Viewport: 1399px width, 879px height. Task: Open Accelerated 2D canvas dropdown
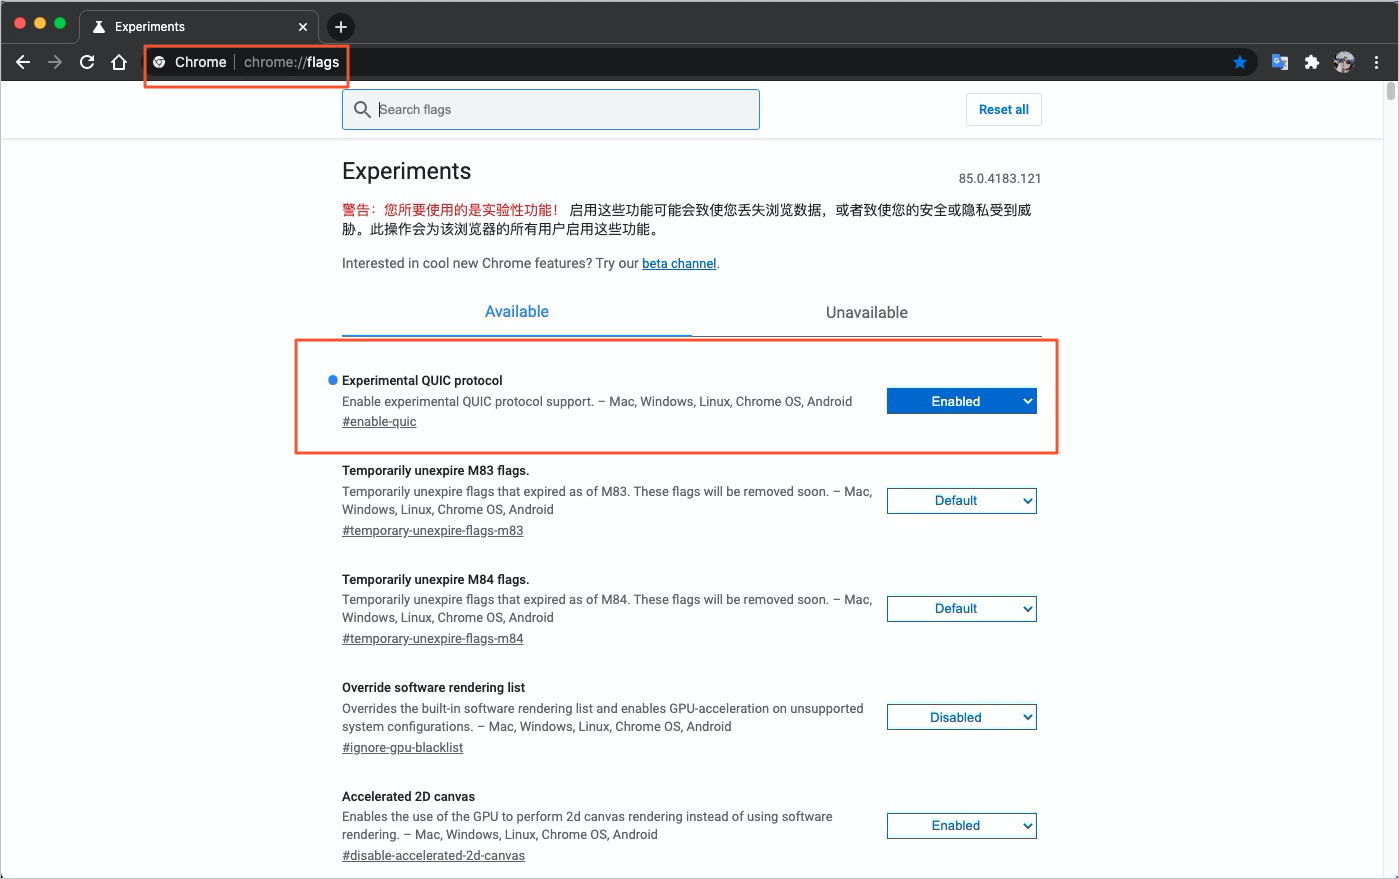962,826
